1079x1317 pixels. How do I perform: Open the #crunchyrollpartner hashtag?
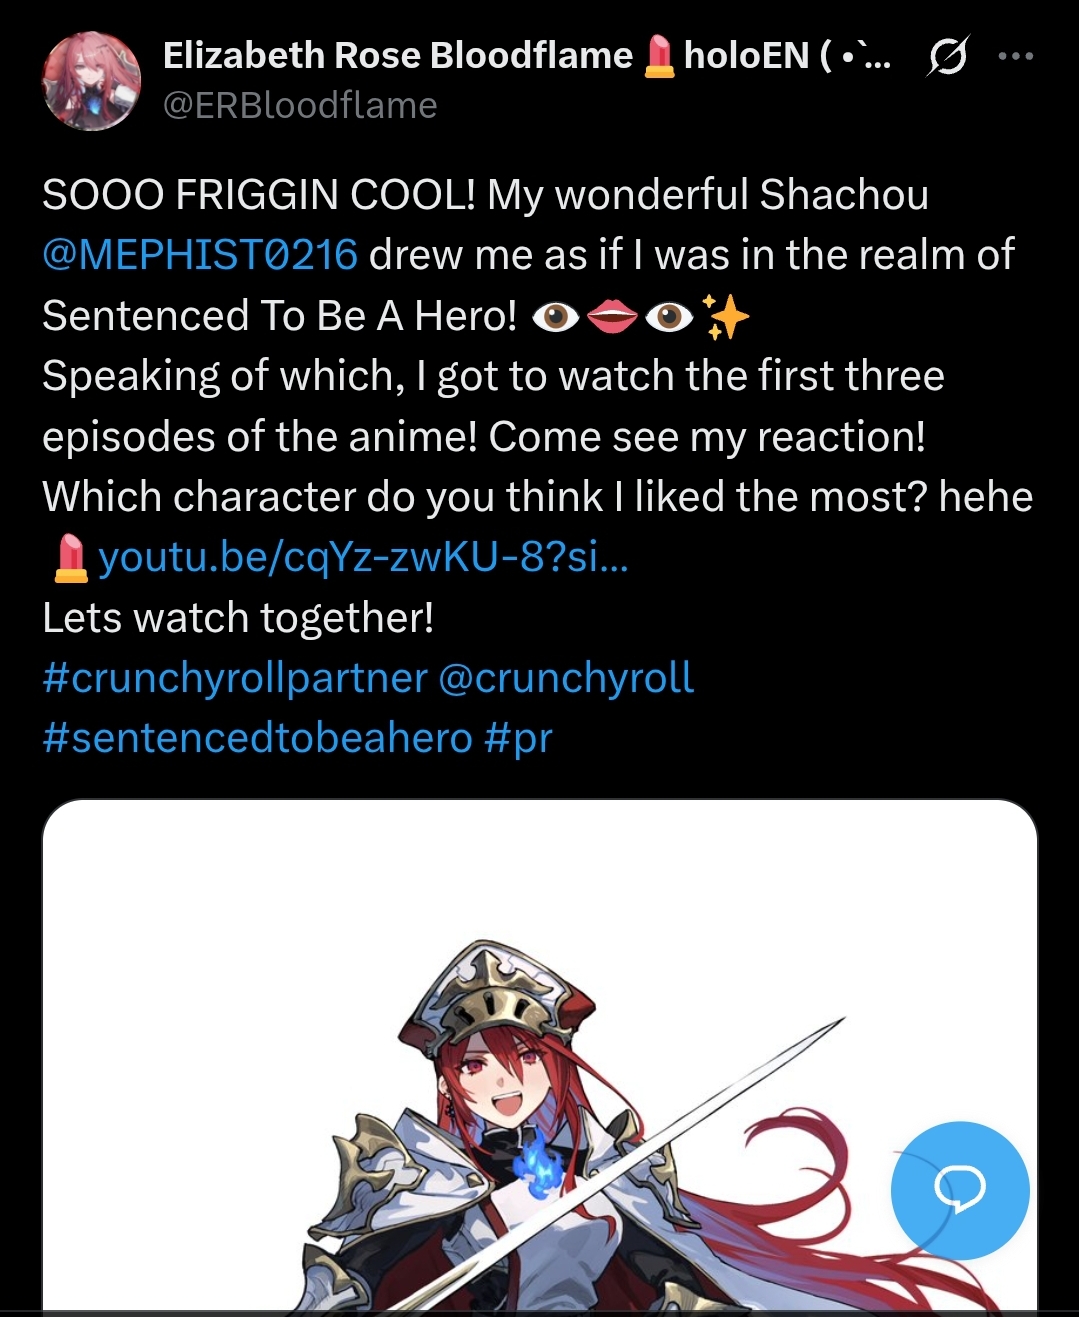(235, 679)
